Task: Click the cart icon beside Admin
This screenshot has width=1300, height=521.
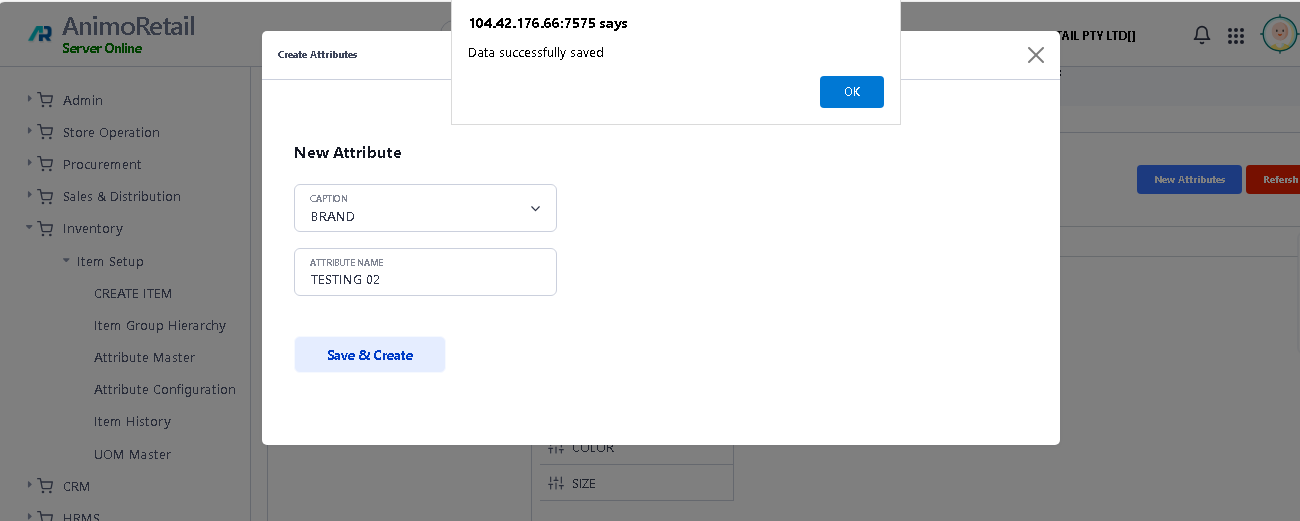Action: coord(46,100)
